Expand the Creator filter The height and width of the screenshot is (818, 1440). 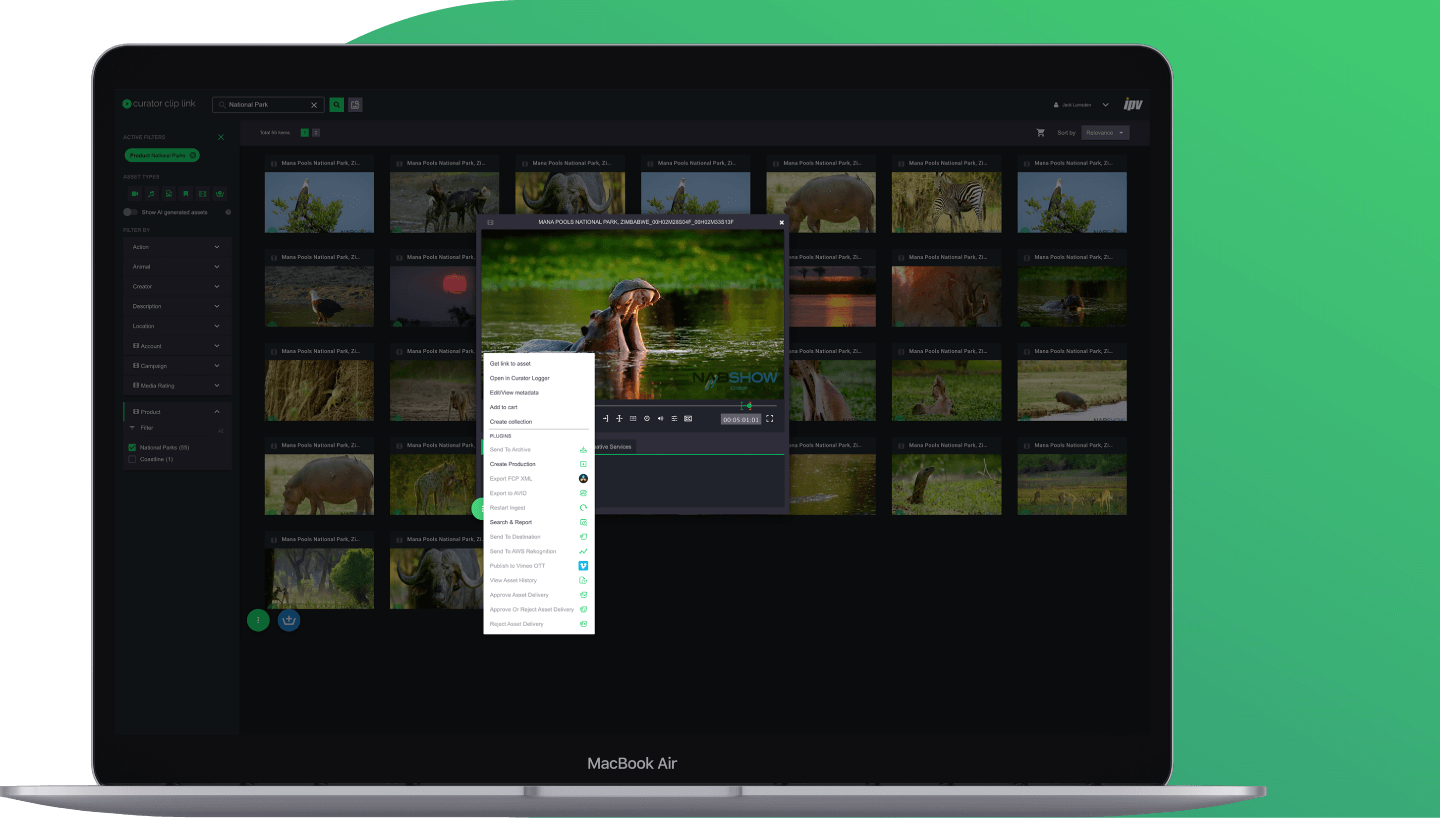tap(177, 286)
